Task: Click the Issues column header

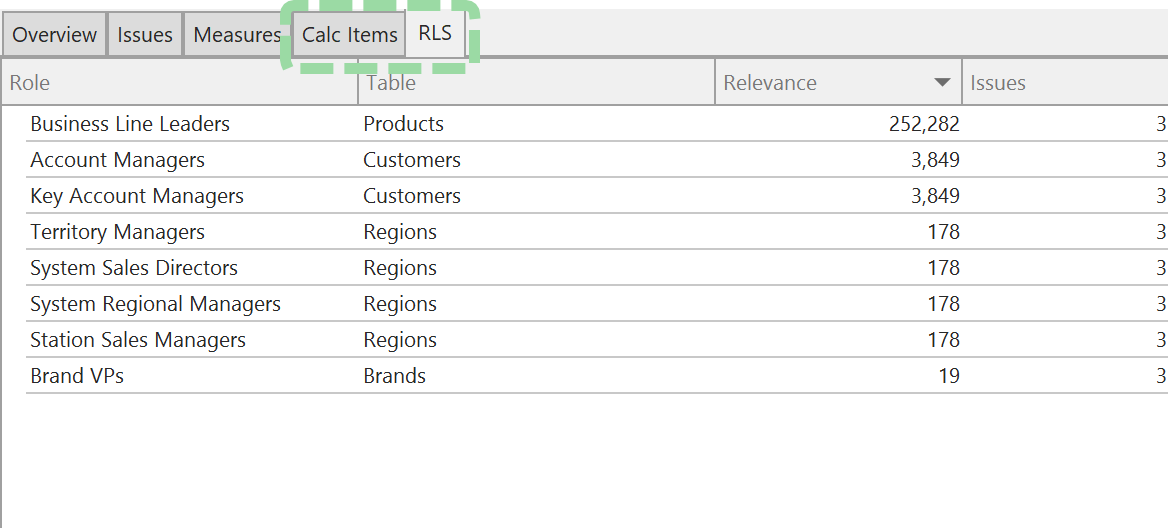Action: (x=1065, y=83)
